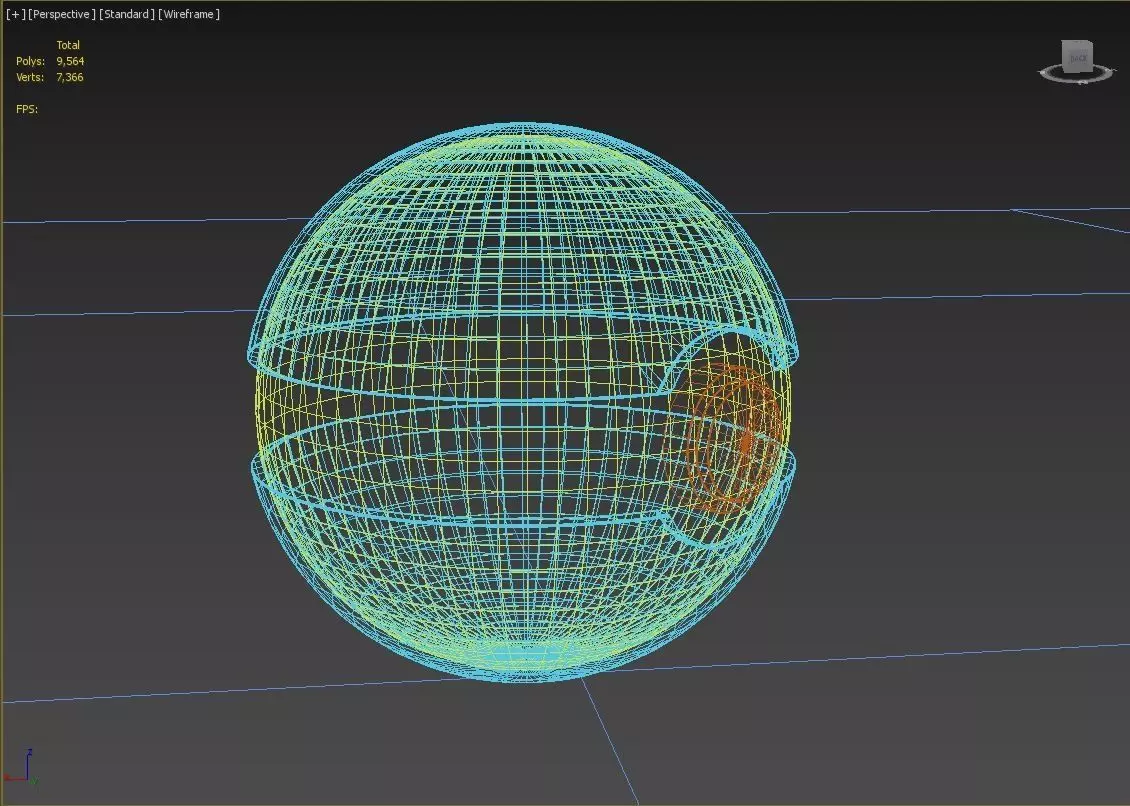The image size is (1130, 806).
Task: Open the Perspective point-of-view menu
Action: coord(62,14)
